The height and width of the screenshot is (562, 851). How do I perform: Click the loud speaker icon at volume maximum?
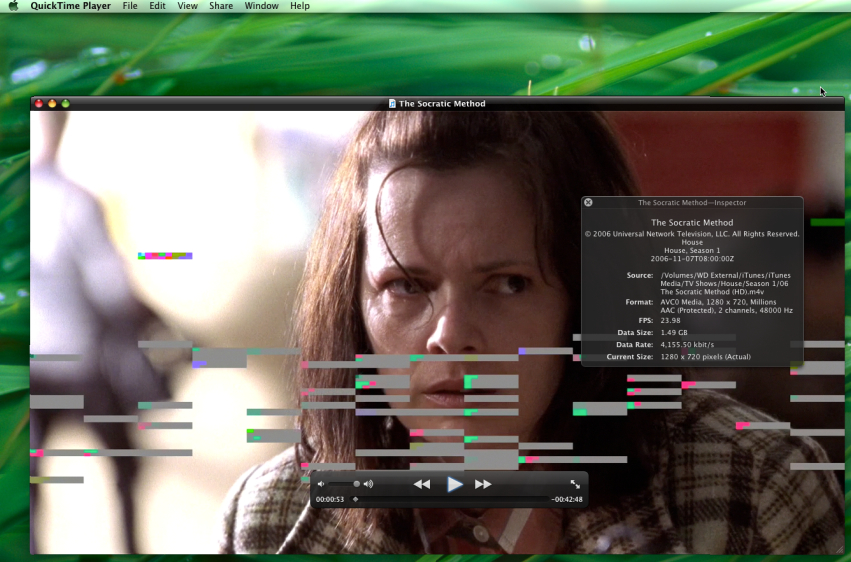tap(369, 484)
